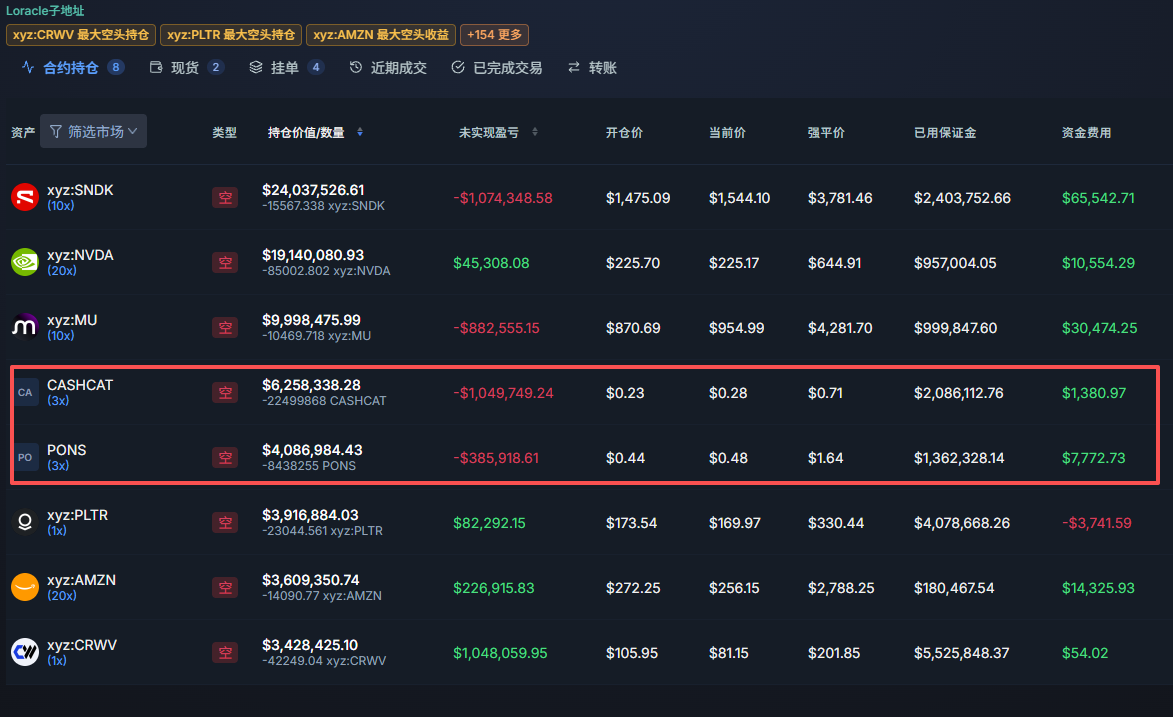The image size is (1173, 717).
Task: Click NVDA liquidation price $644.91
Action: (834, 263)
